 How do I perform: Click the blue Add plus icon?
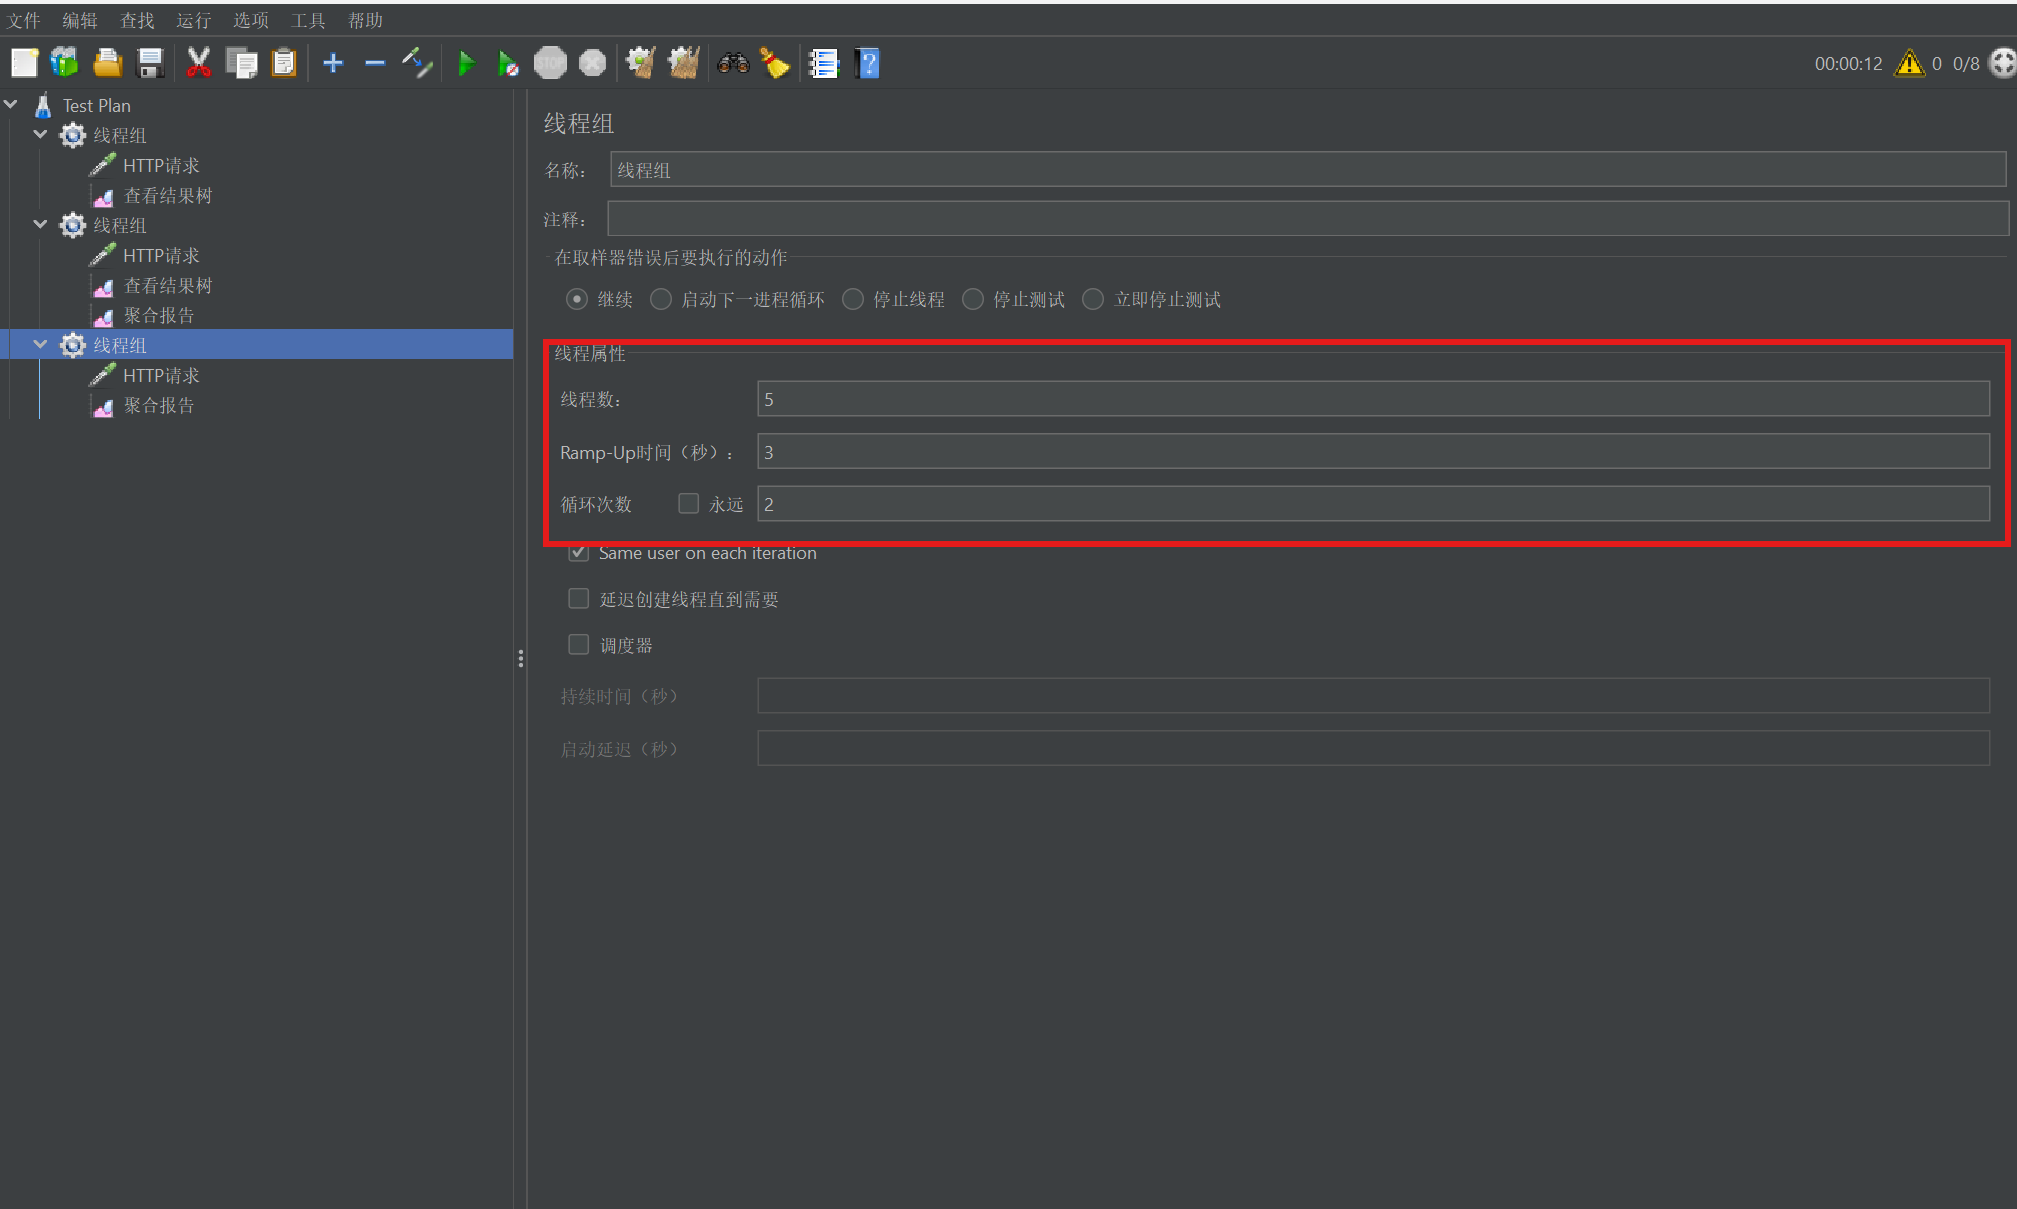pyautogui.click(x=333, y=64)
